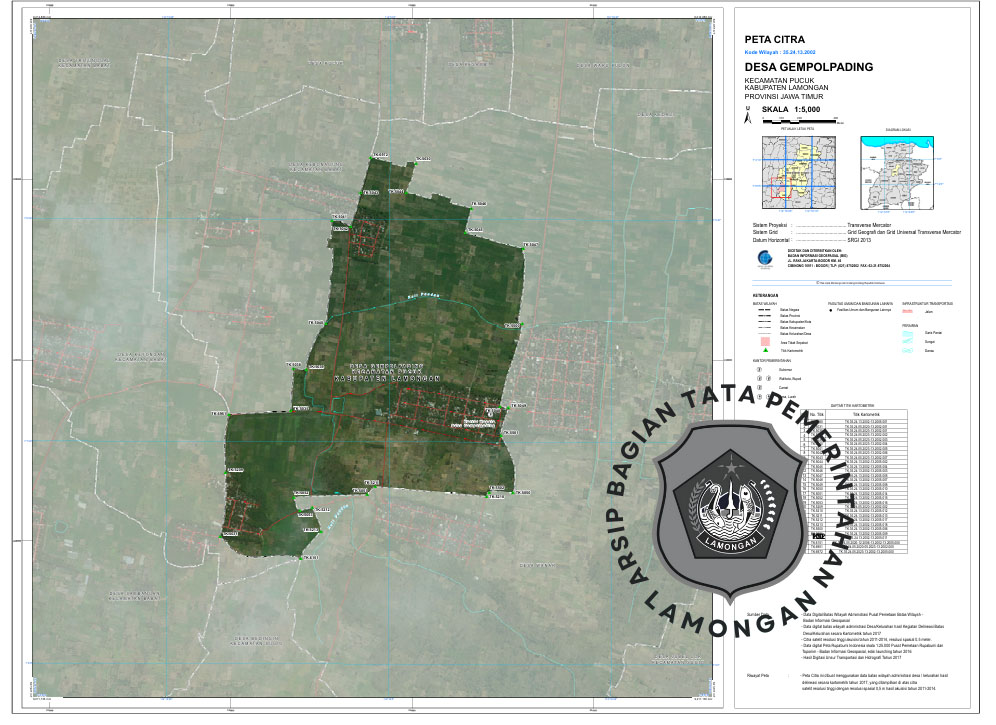Click the Diagram Lokasi inset map
Viewport: 996px width, 725px height.
(x=897, y=172)
